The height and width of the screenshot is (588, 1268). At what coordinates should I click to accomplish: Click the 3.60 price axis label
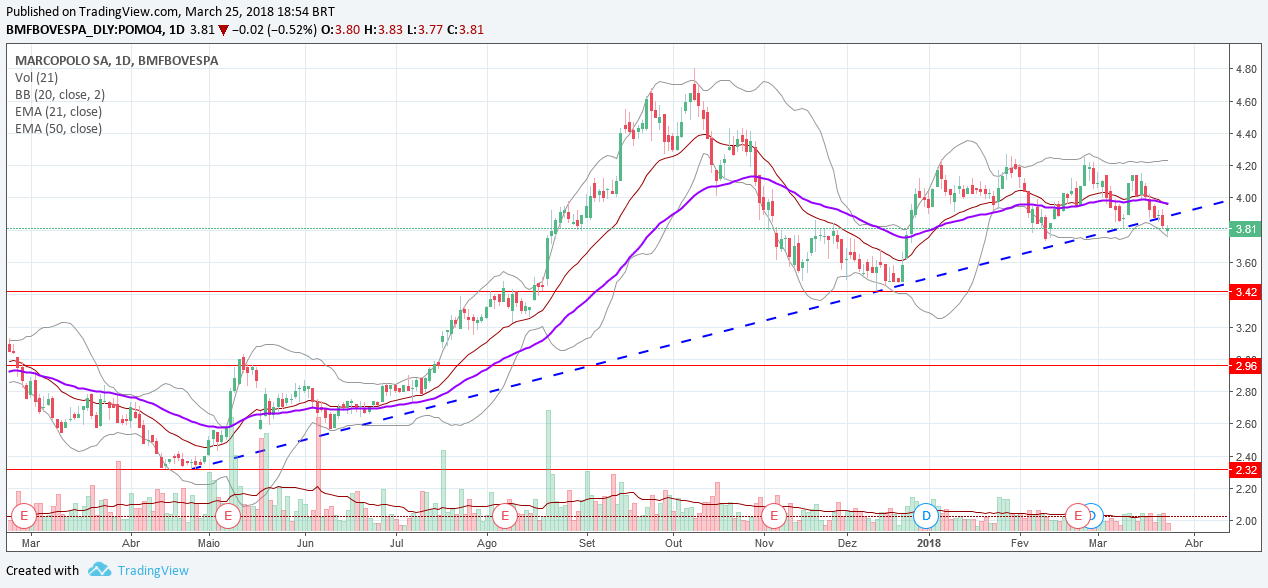pyautogui.click(x=1245, y=263)
